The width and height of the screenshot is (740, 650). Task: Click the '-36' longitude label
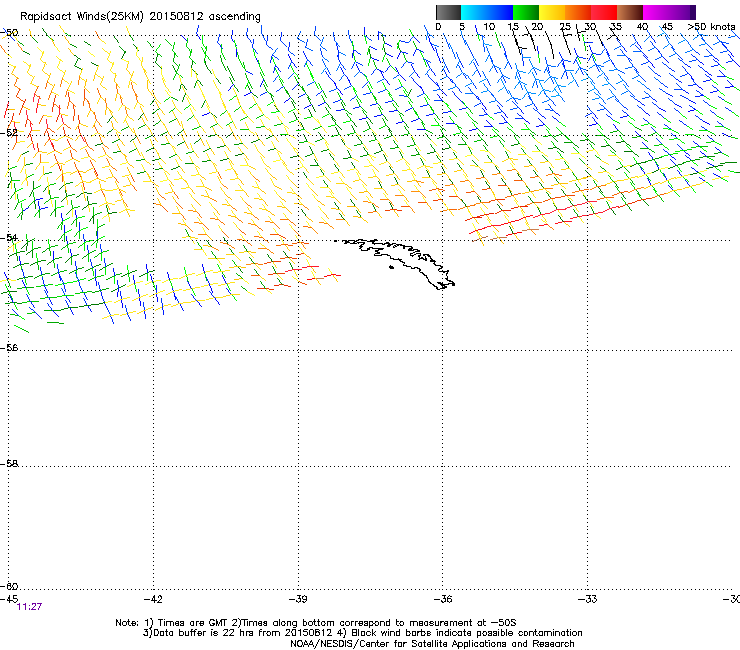[443, 599]
